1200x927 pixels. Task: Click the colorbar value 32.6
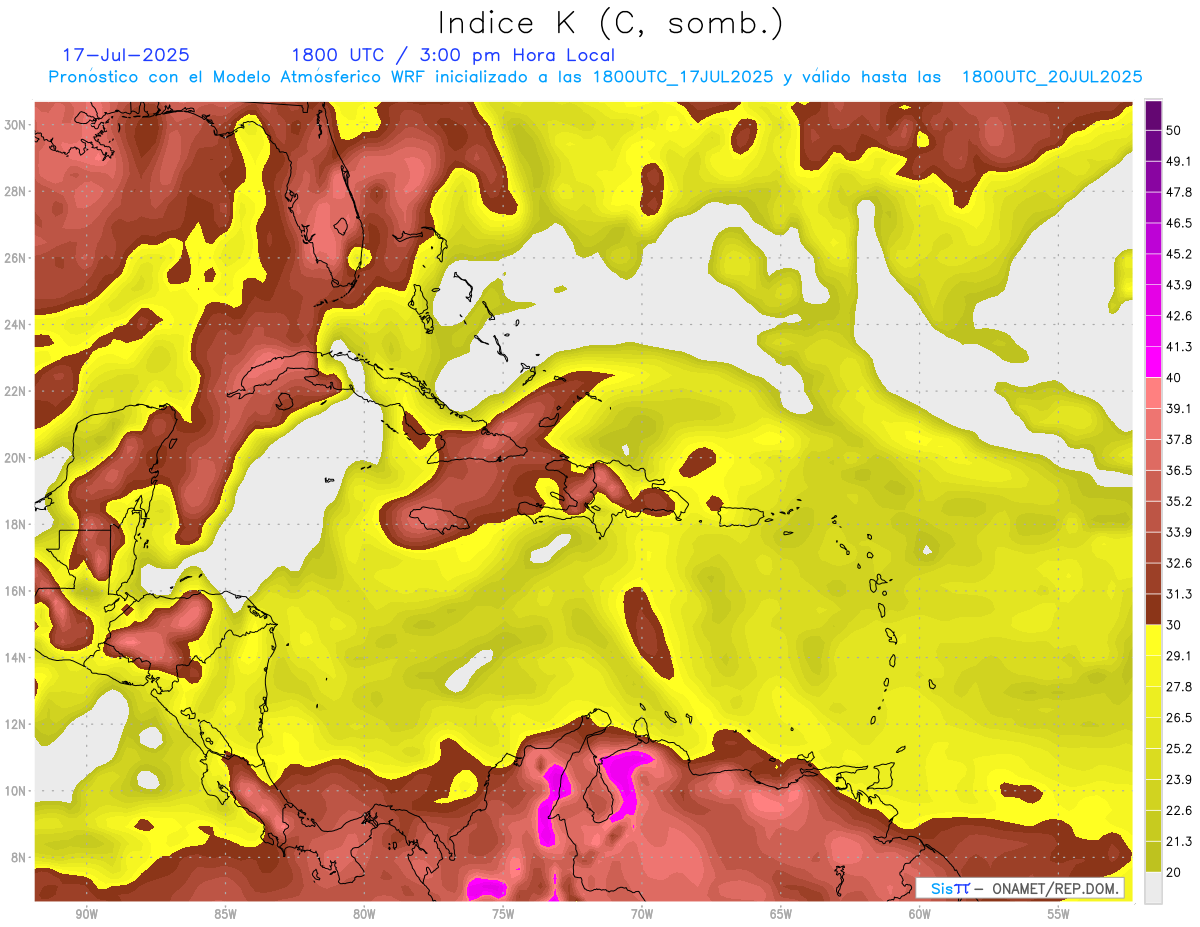pos(1178,563)
